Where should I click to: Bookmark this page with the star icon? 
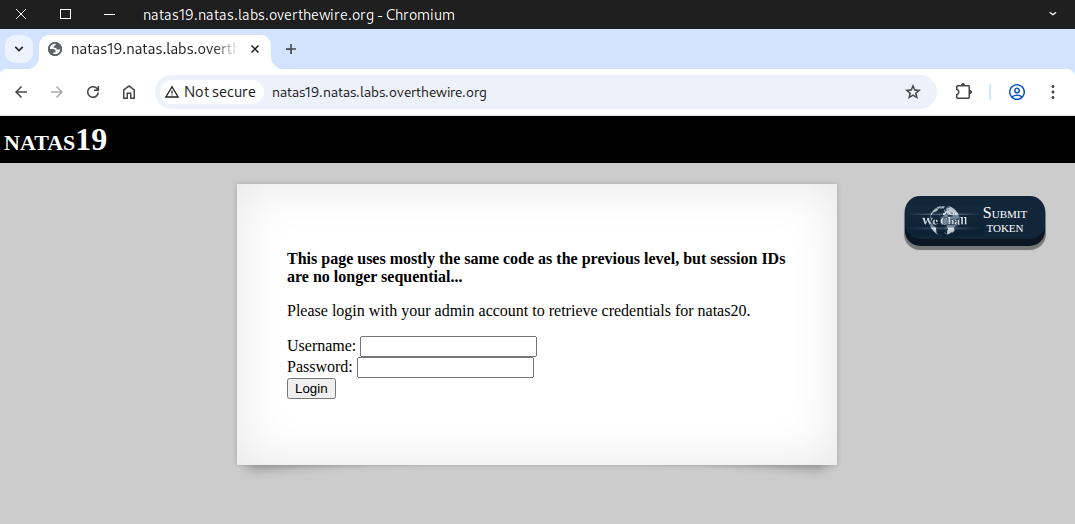click(x=912, y=92)
